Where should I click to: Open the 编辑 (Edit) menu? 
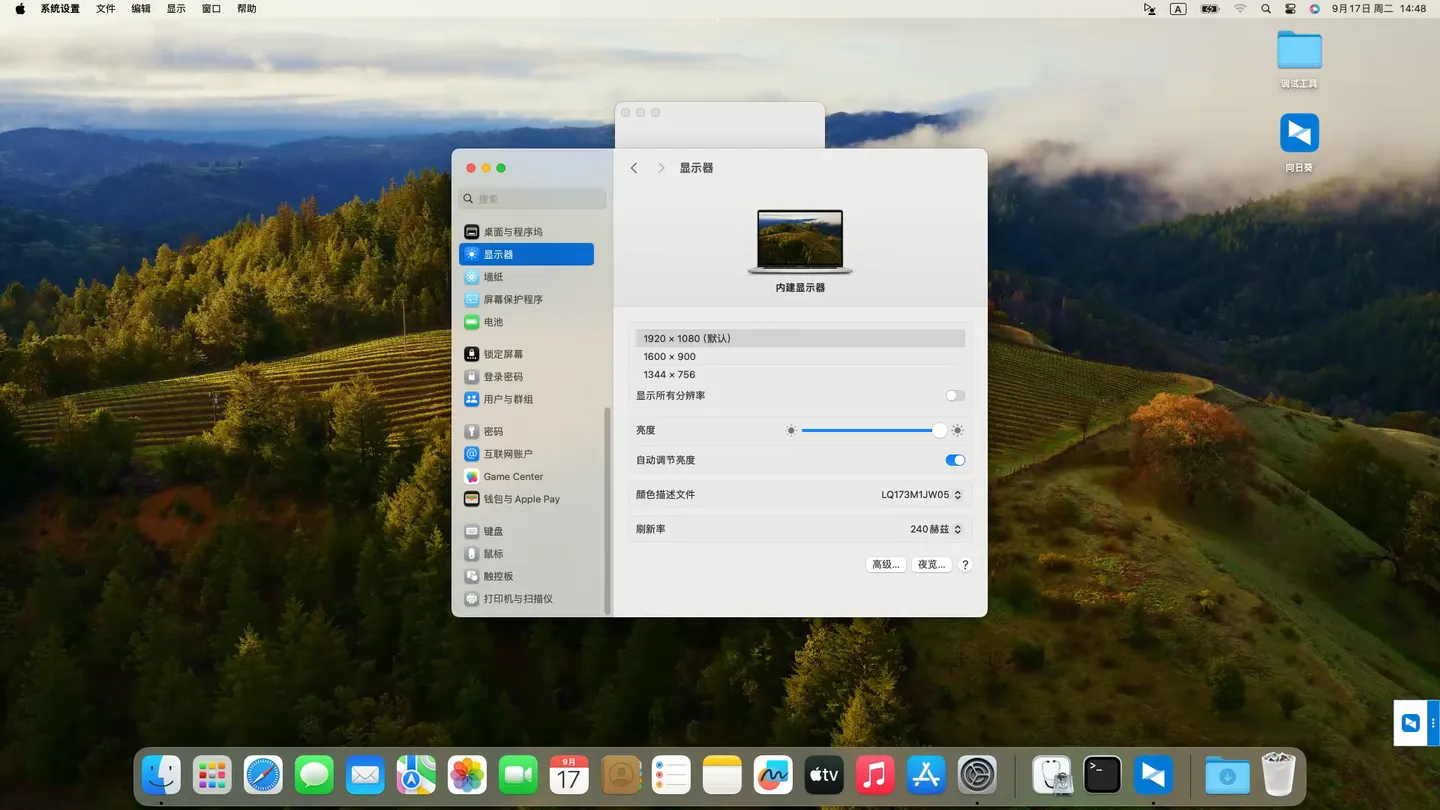(x=141, y=9)
